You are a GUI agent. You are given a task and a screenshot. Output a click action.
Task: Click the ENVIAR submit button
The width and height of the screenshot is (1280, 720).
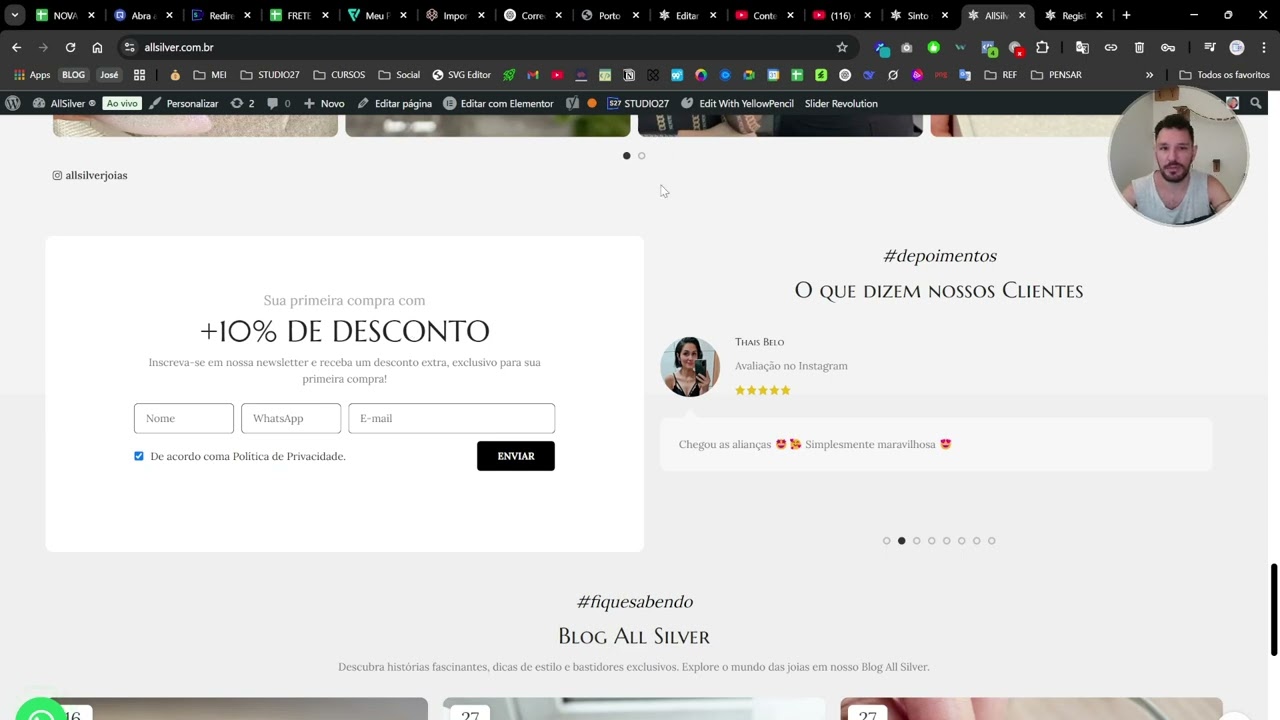click(516, 456)
